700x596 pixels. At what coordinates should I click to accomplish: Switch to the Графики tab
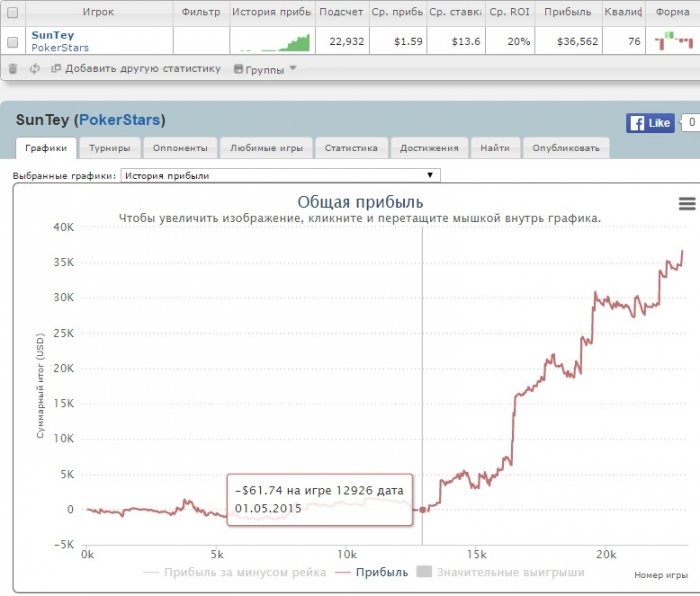tap(46, 148)
